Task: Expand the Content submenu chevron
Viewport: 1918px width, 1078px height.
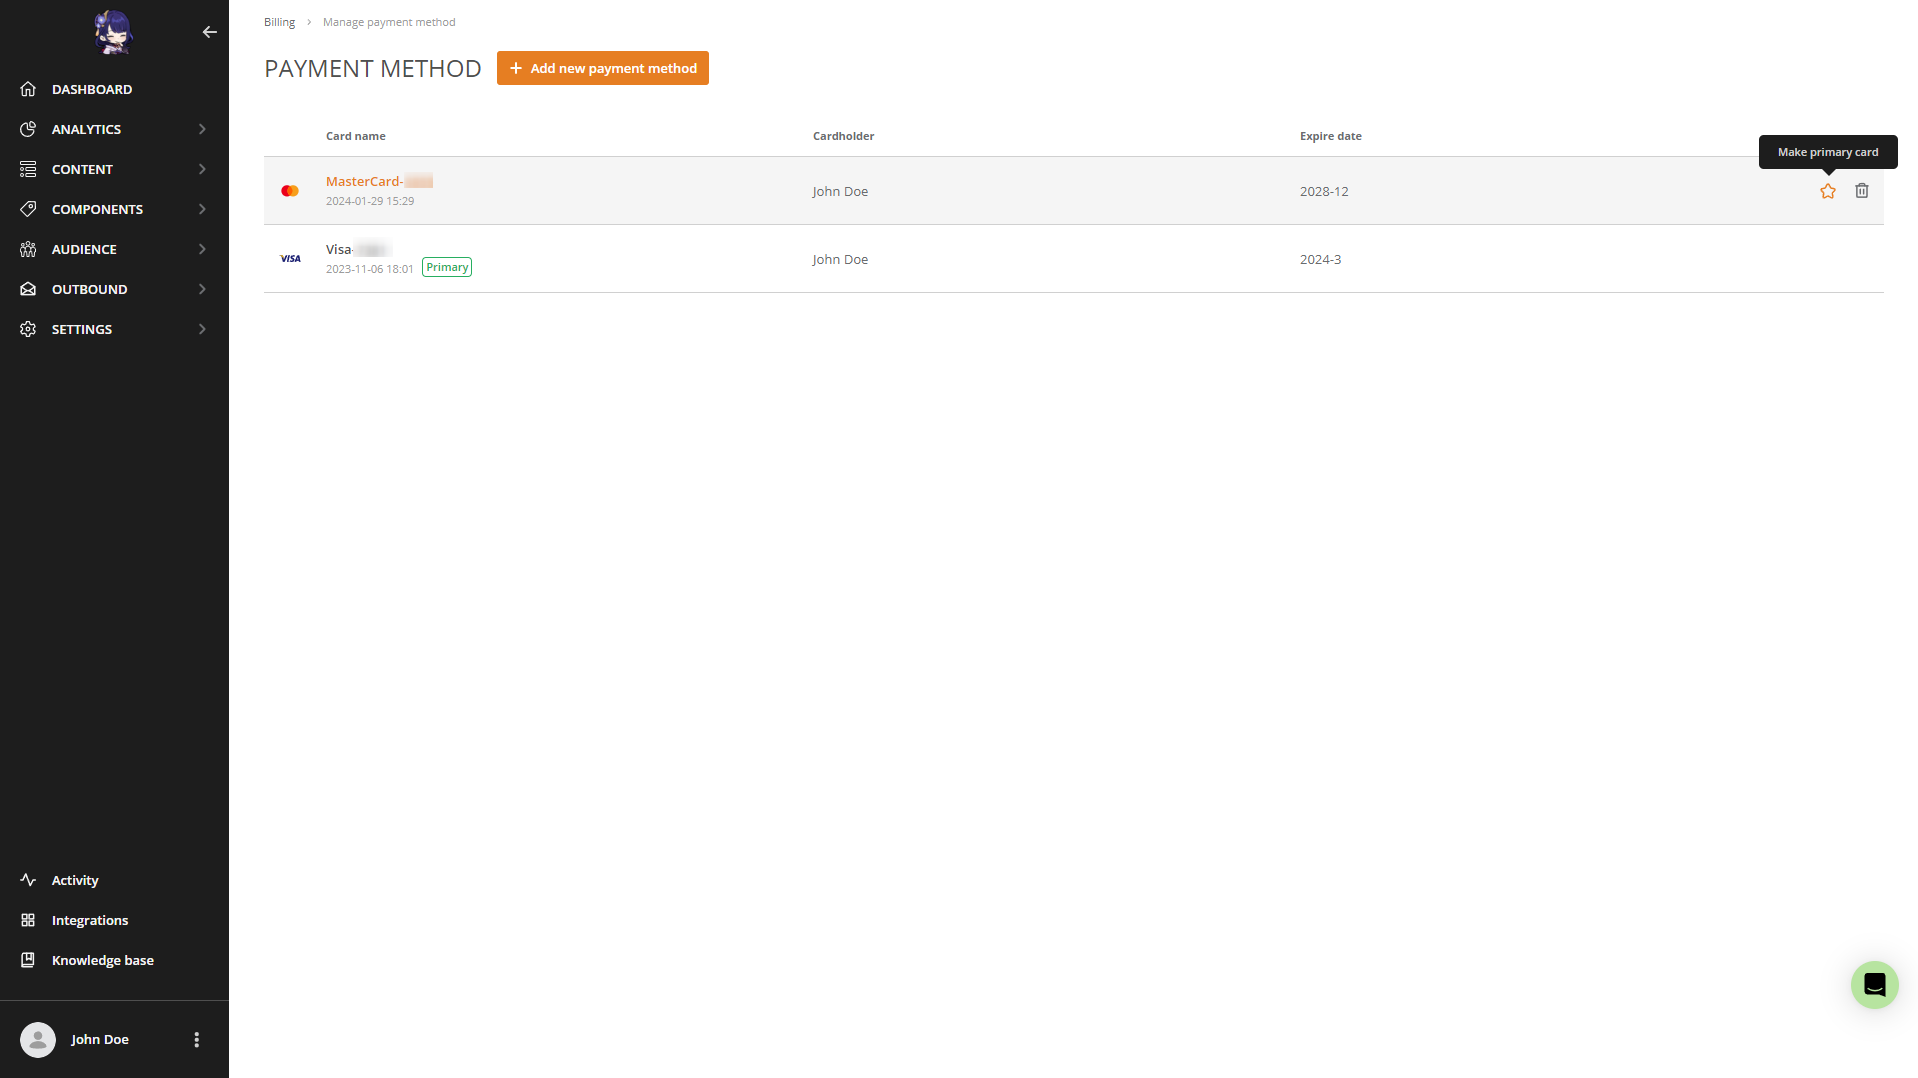Action: point(202,169)
